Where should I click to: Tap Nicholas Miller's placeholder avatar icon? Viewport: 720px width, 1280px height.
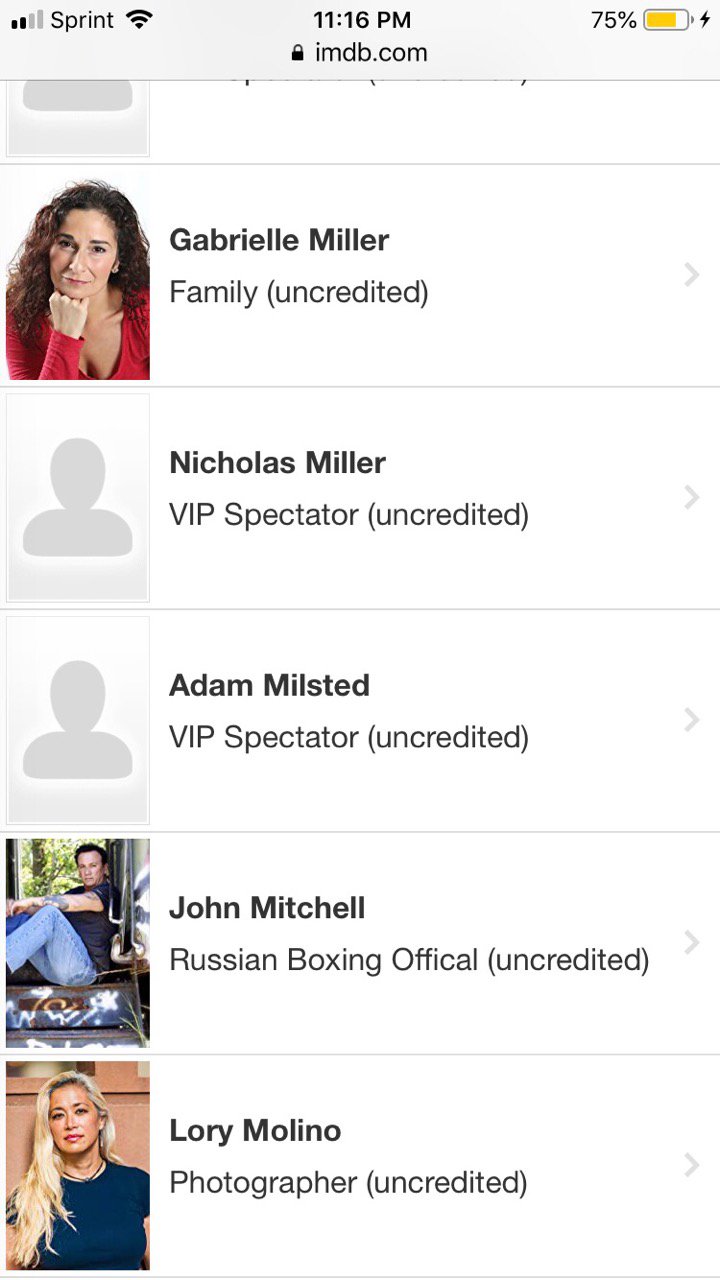(x=78, y=497)
